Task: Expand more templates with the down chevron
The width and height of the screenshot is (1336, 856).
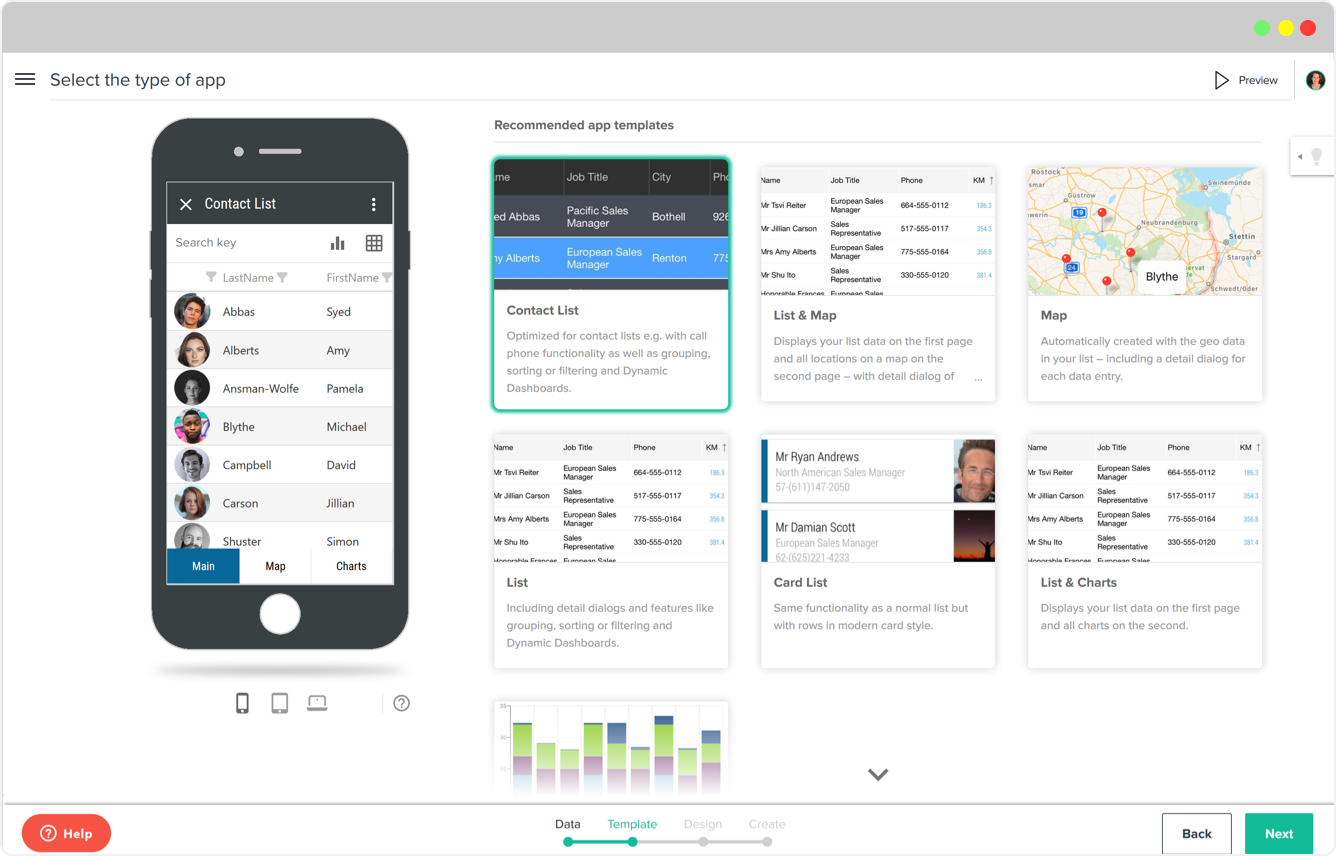Action: point(878,775)
